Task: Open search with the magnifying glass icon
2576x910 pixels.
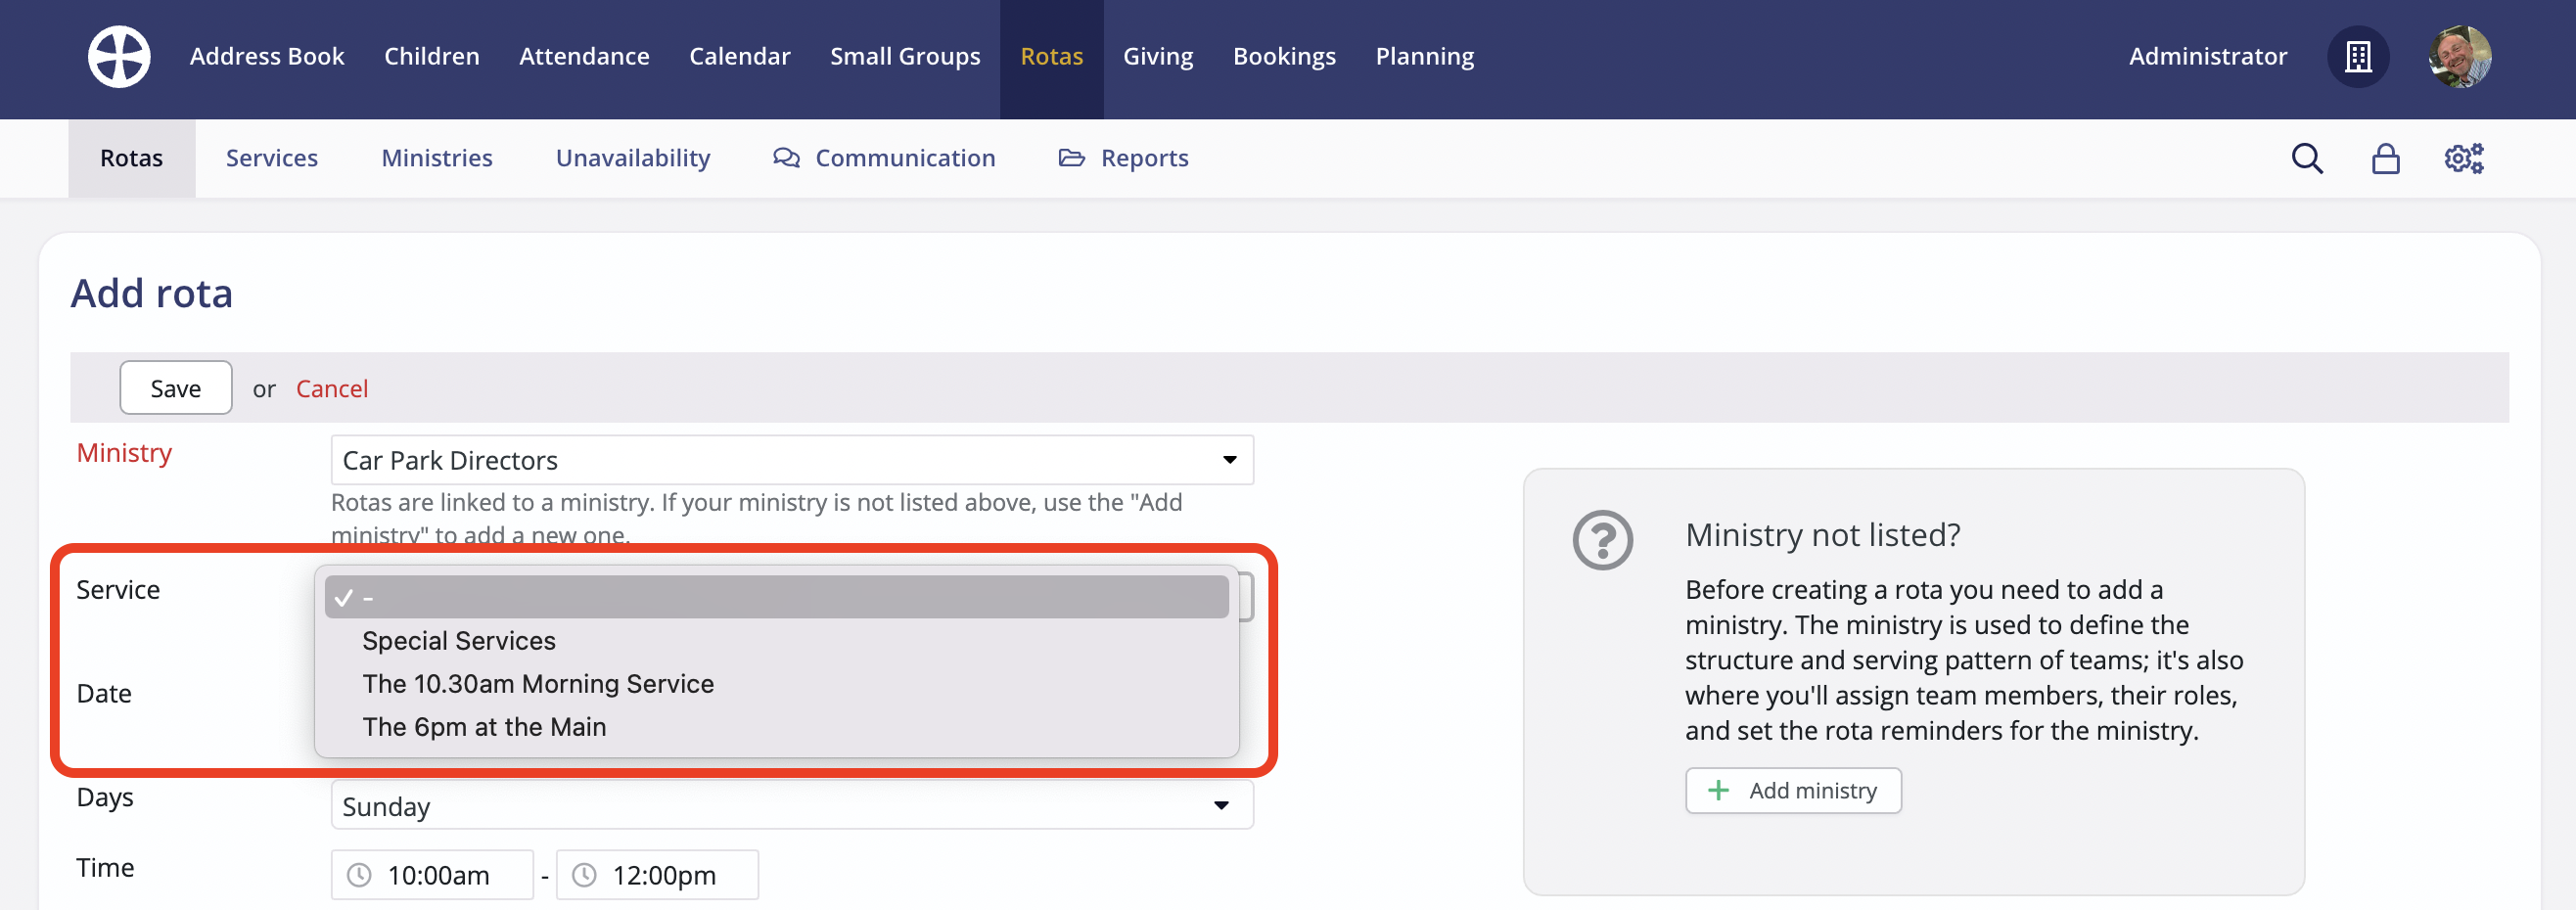Action: point(2306,158)
